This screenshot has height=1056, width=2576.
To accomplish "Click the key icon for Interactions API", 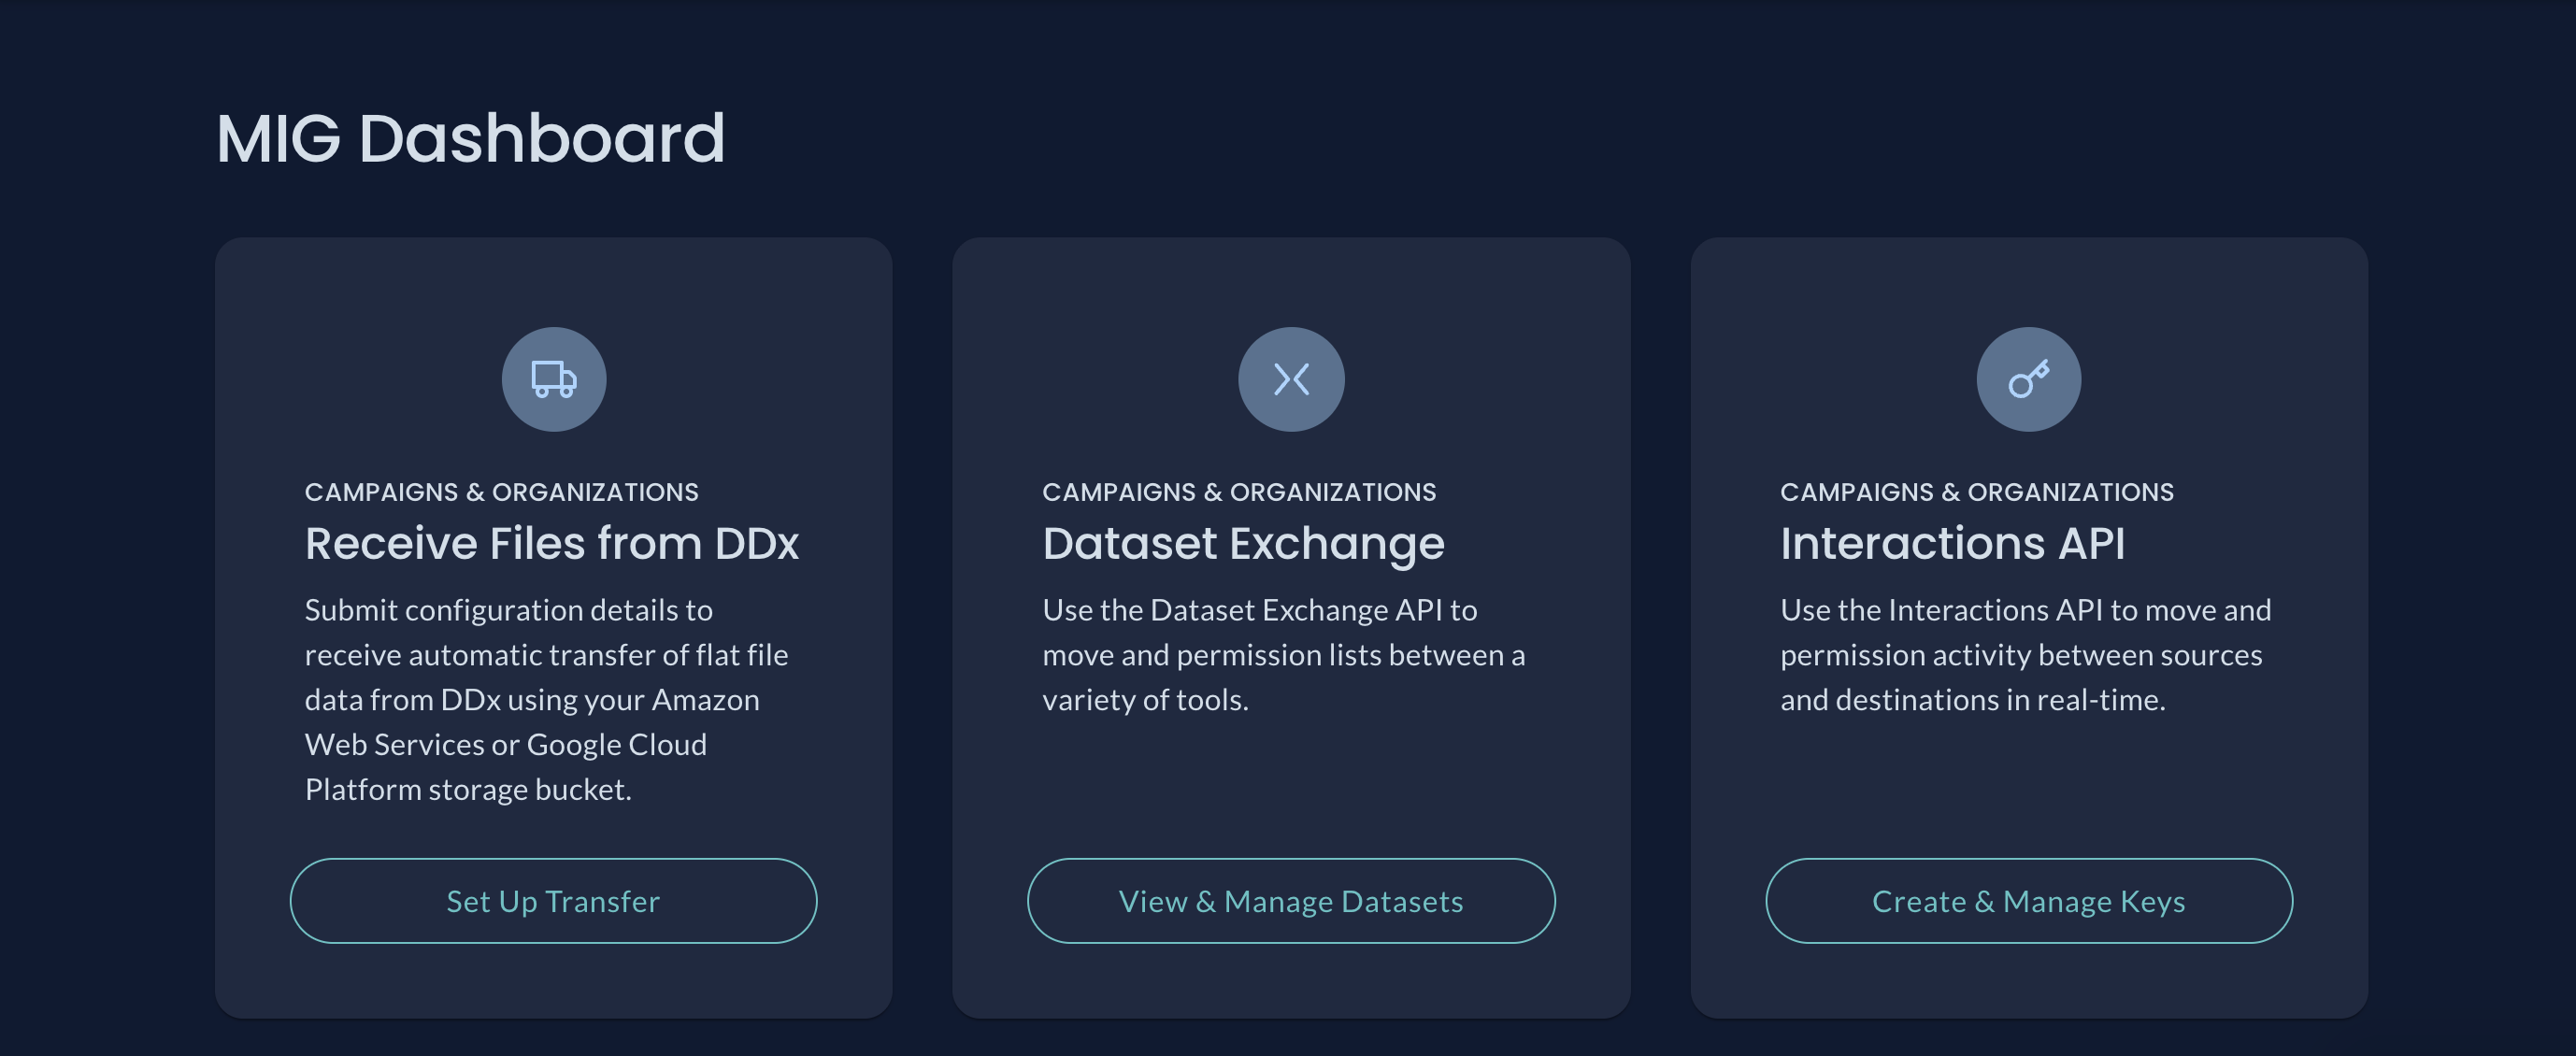I will pos(2028,379).
